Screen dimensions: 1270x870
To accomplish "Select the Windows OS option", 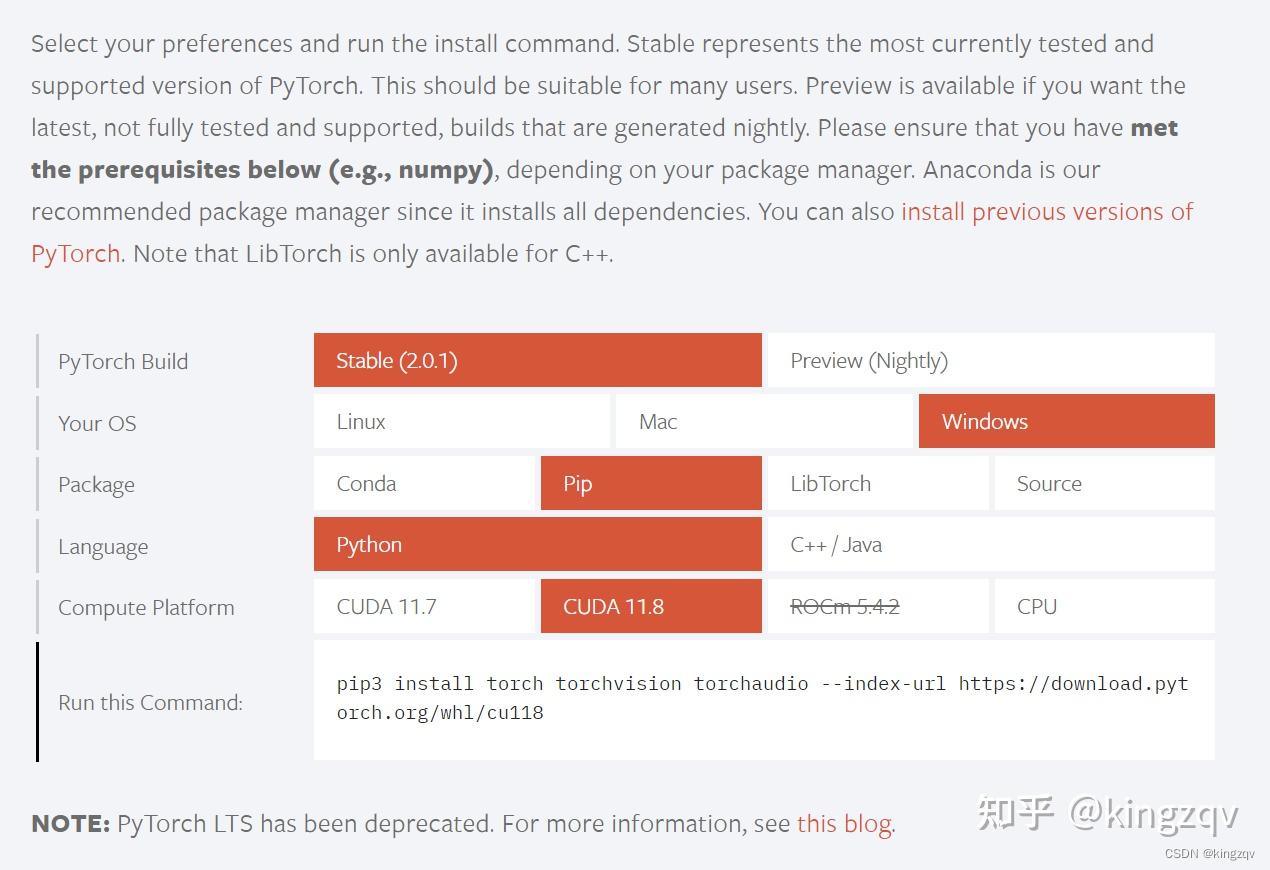I will (x=1067, y=421).
